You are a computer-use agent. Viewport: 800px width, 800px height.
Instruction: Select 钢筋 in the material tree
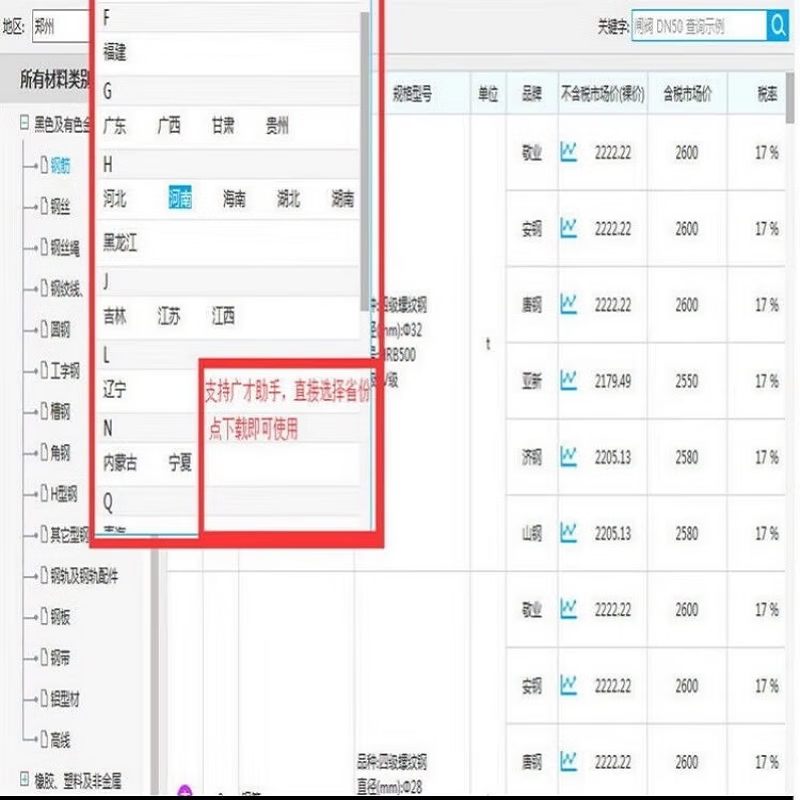[x=60, y=165]
